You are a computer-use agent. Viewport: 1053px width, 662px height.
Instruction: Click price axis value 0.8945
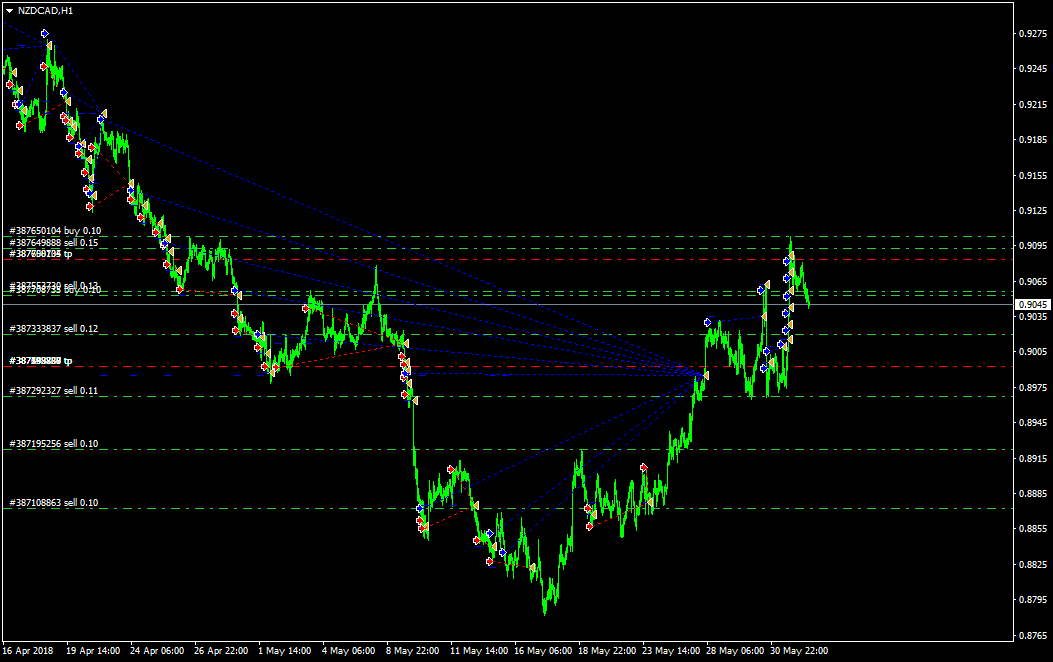pos(1033,423)
